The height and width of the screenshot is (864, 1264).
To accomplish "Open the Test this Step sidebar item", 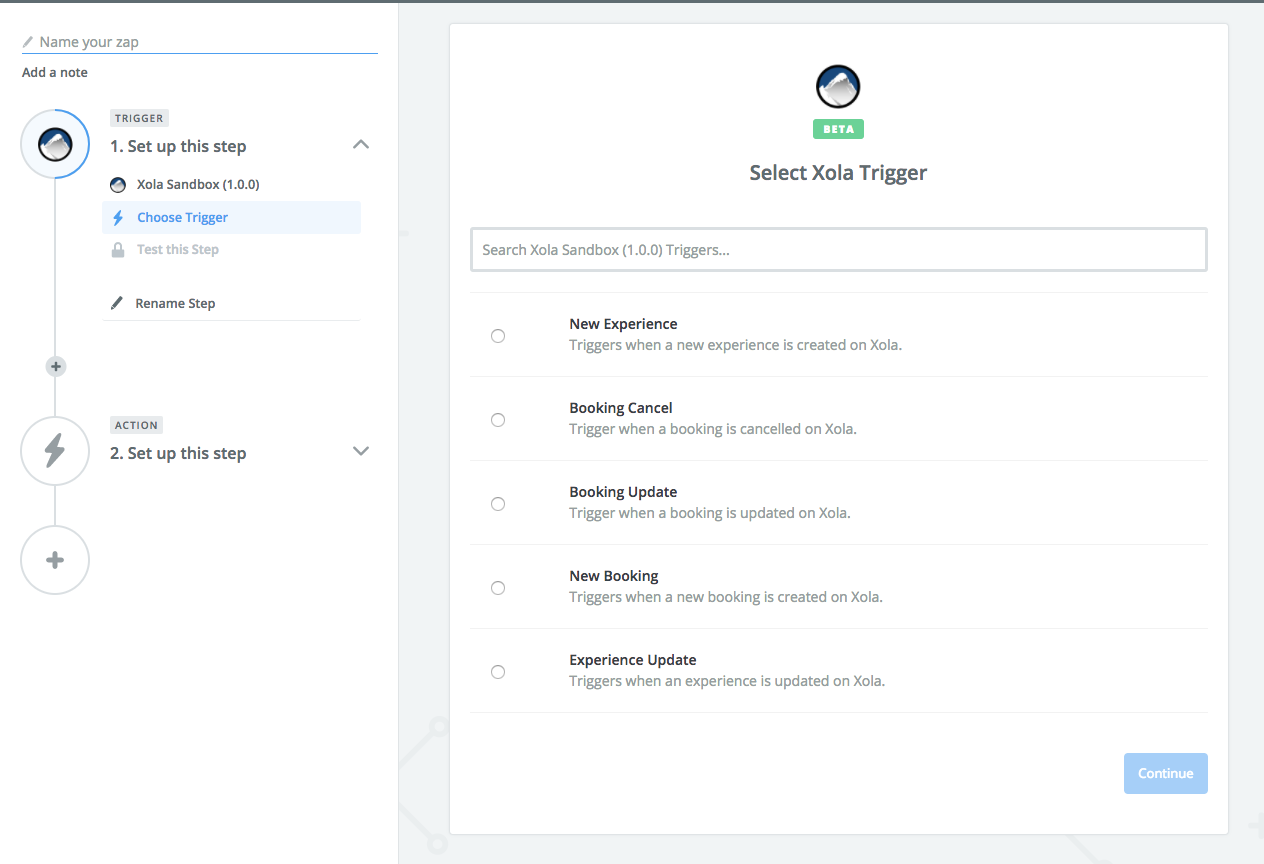I will [x=231, y=249].
